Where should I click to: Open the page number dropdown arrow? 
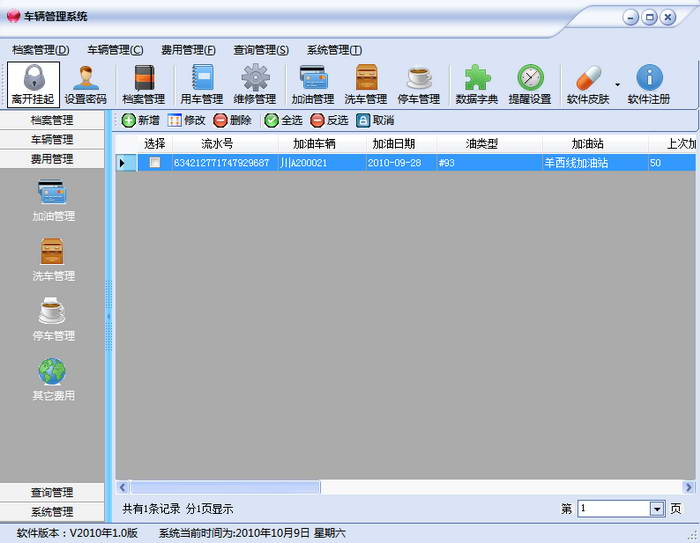tap(657, 509)
